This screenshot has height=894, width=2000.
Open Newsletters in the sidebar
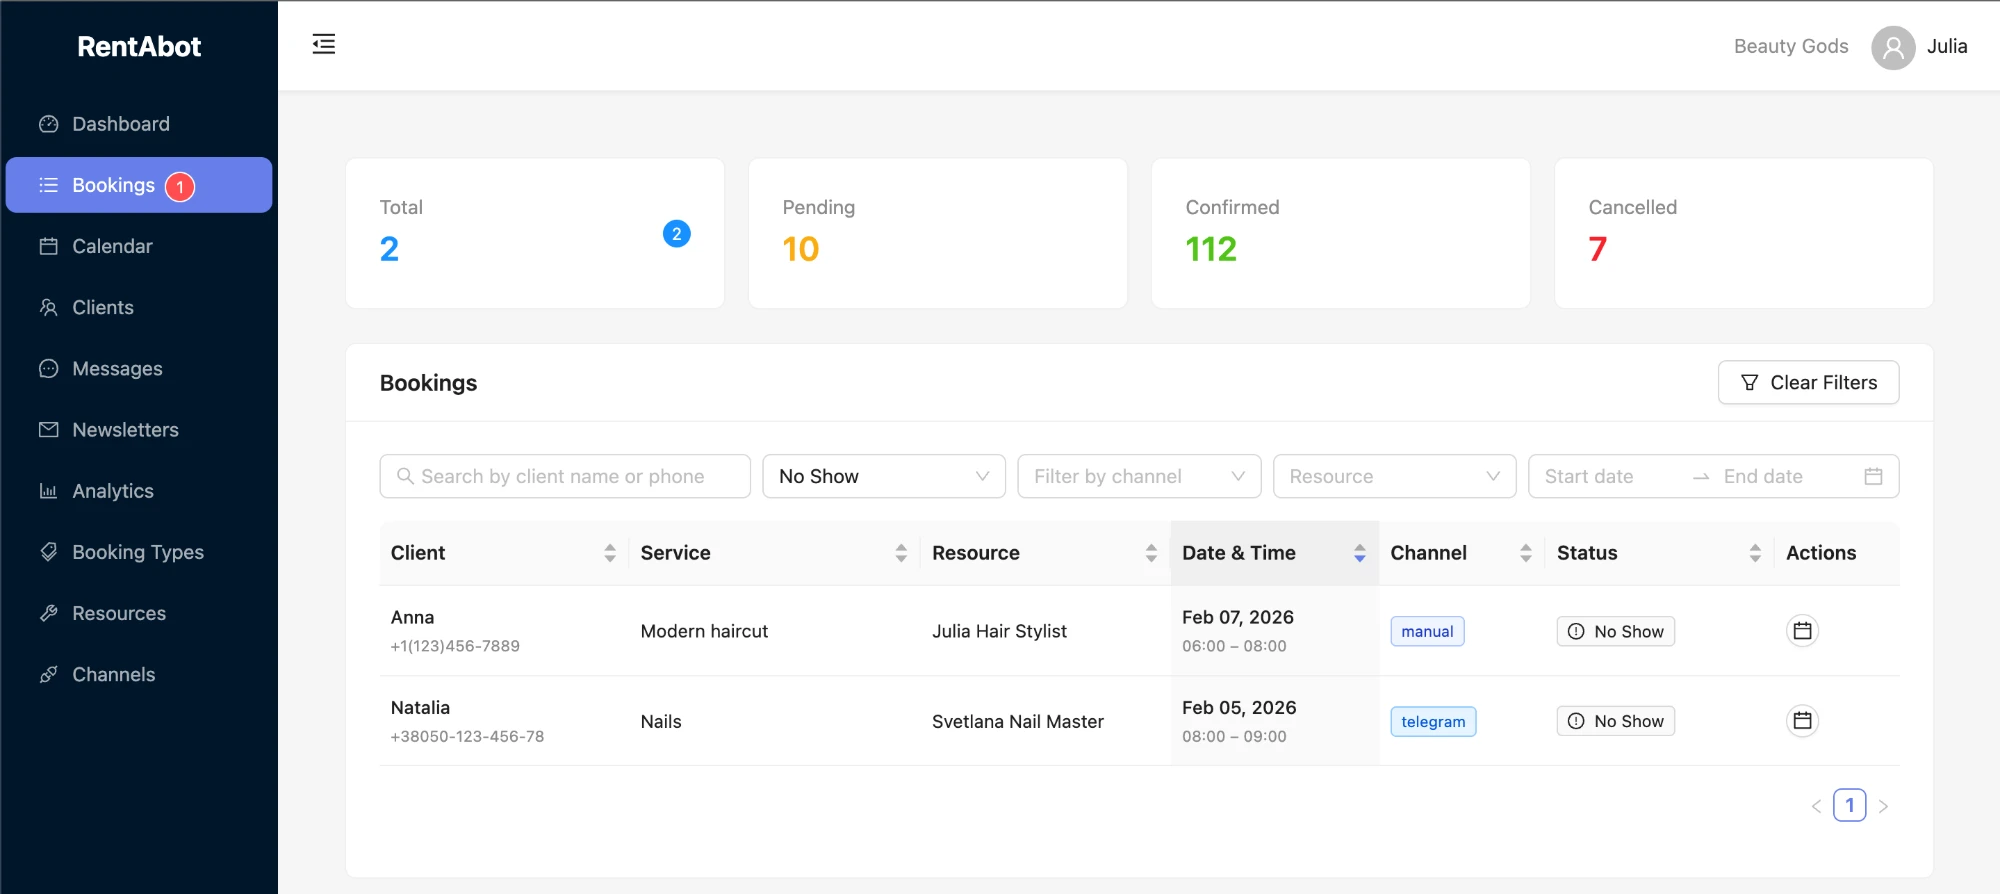click(139, 430)
